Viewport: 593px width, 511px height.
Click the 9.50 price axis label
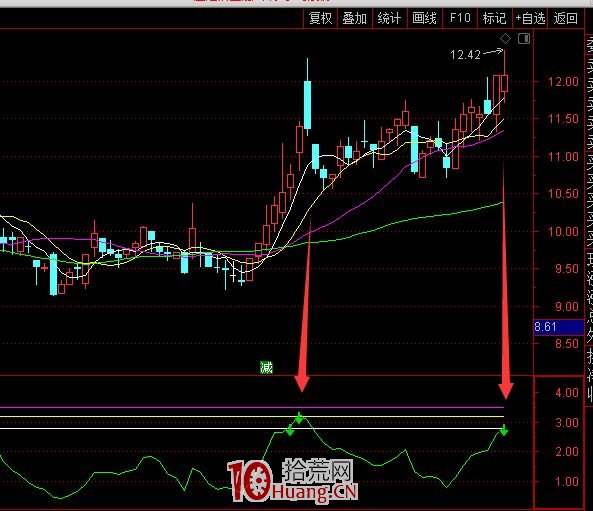tap(567, 269)
